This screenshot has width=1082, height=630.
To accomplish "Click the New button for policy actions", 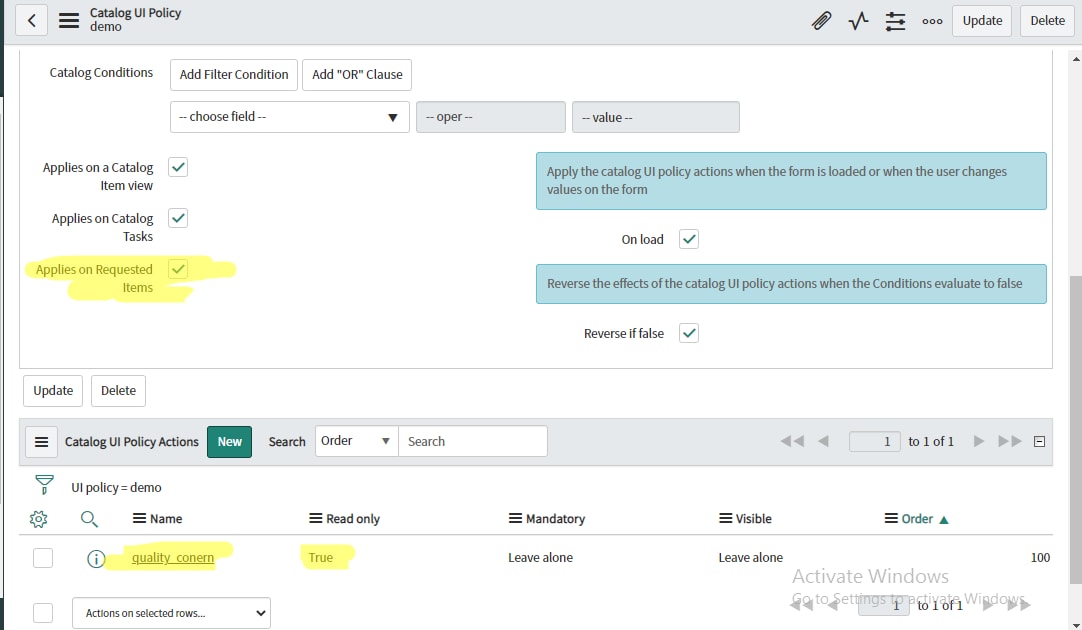I will (x=229, y=440).
